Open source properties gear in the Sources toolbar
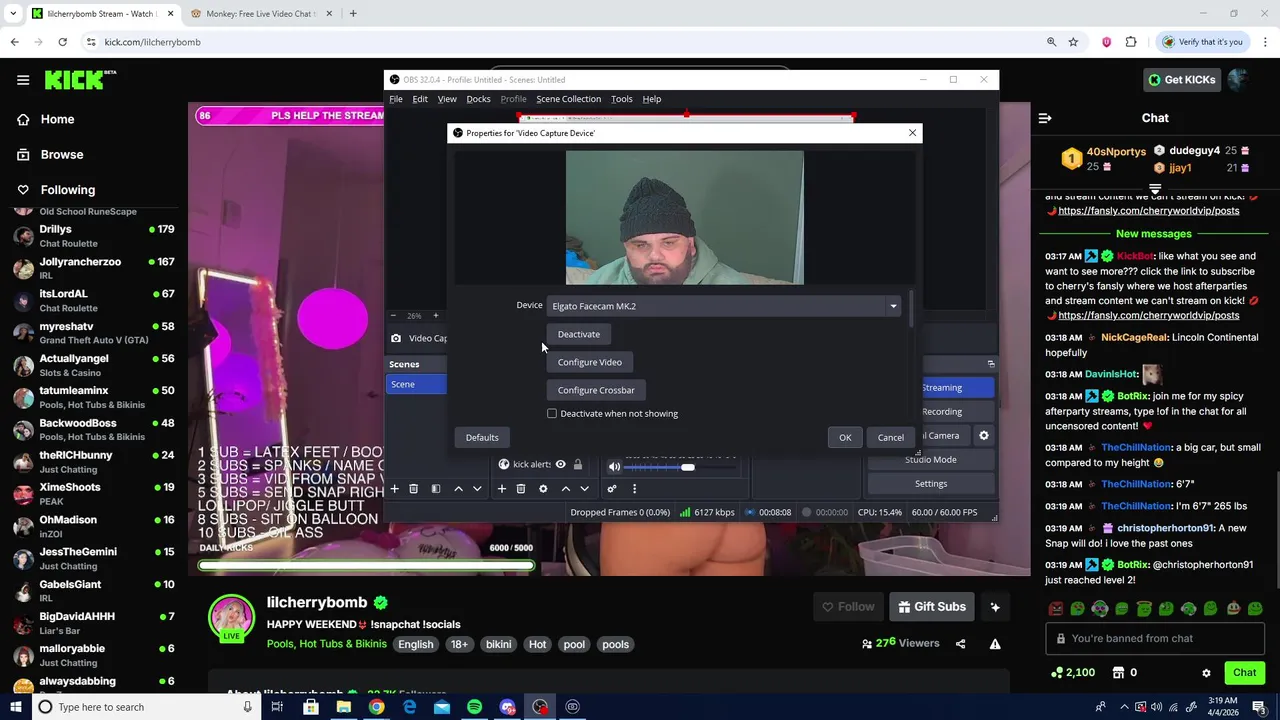 (543, 489)
